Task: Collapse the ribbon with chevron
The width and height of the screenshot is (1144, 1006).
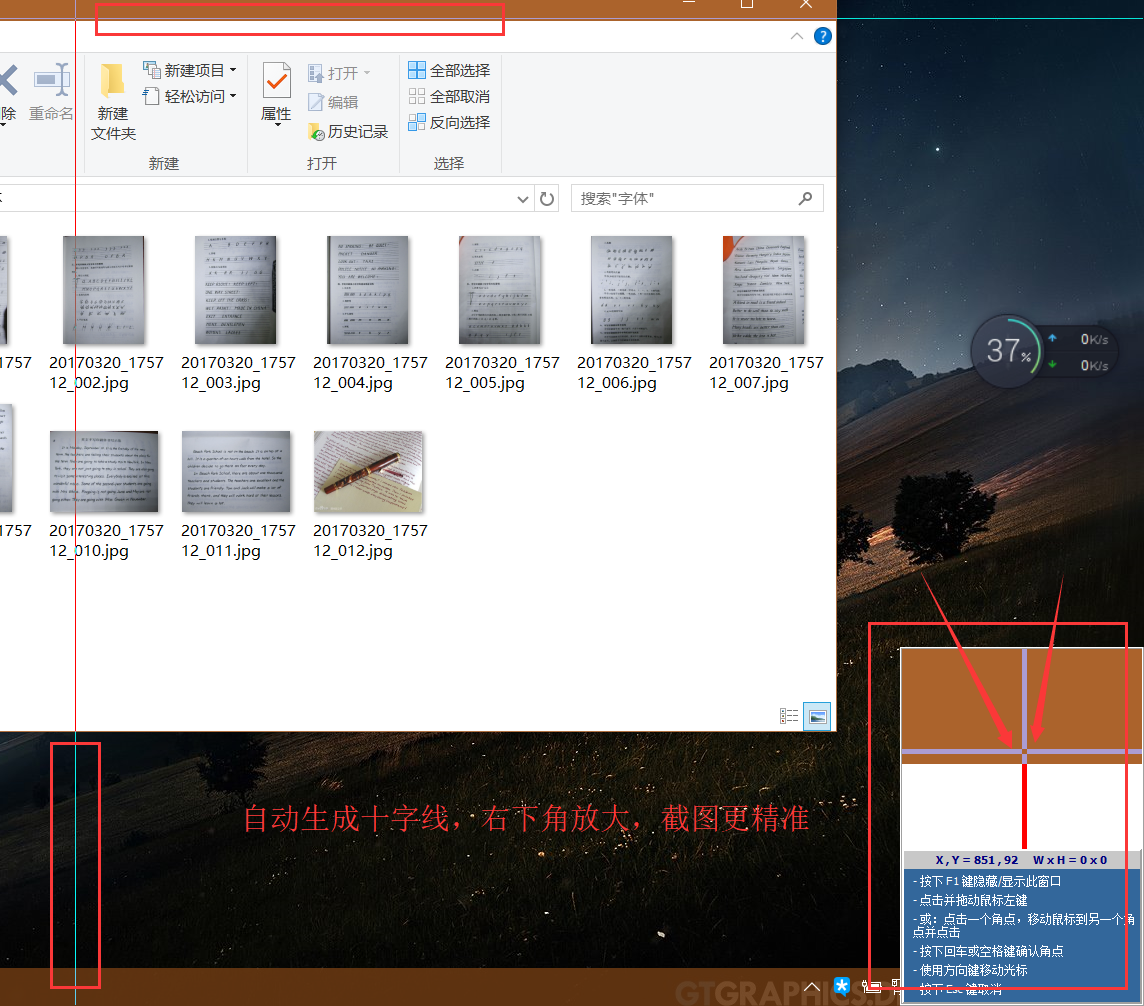Action: [797, 36]
